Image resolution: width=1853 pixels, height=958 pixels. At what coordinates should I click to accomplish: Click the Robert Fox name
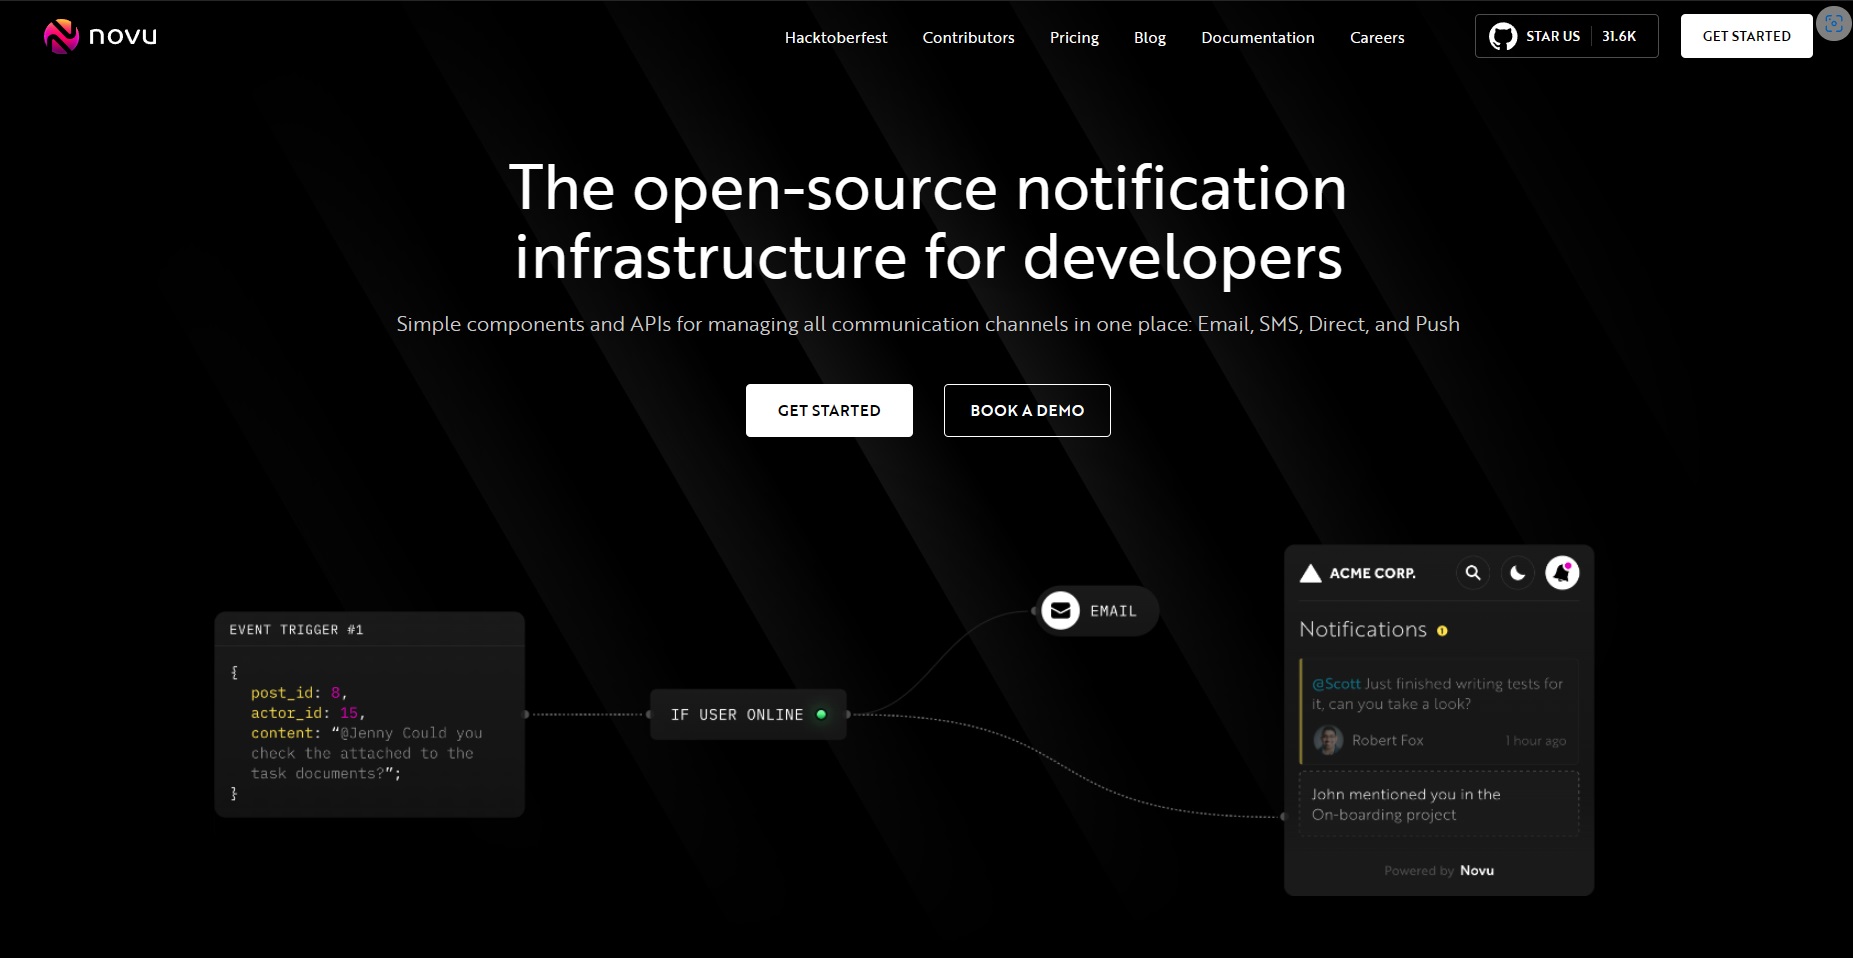1387,740
